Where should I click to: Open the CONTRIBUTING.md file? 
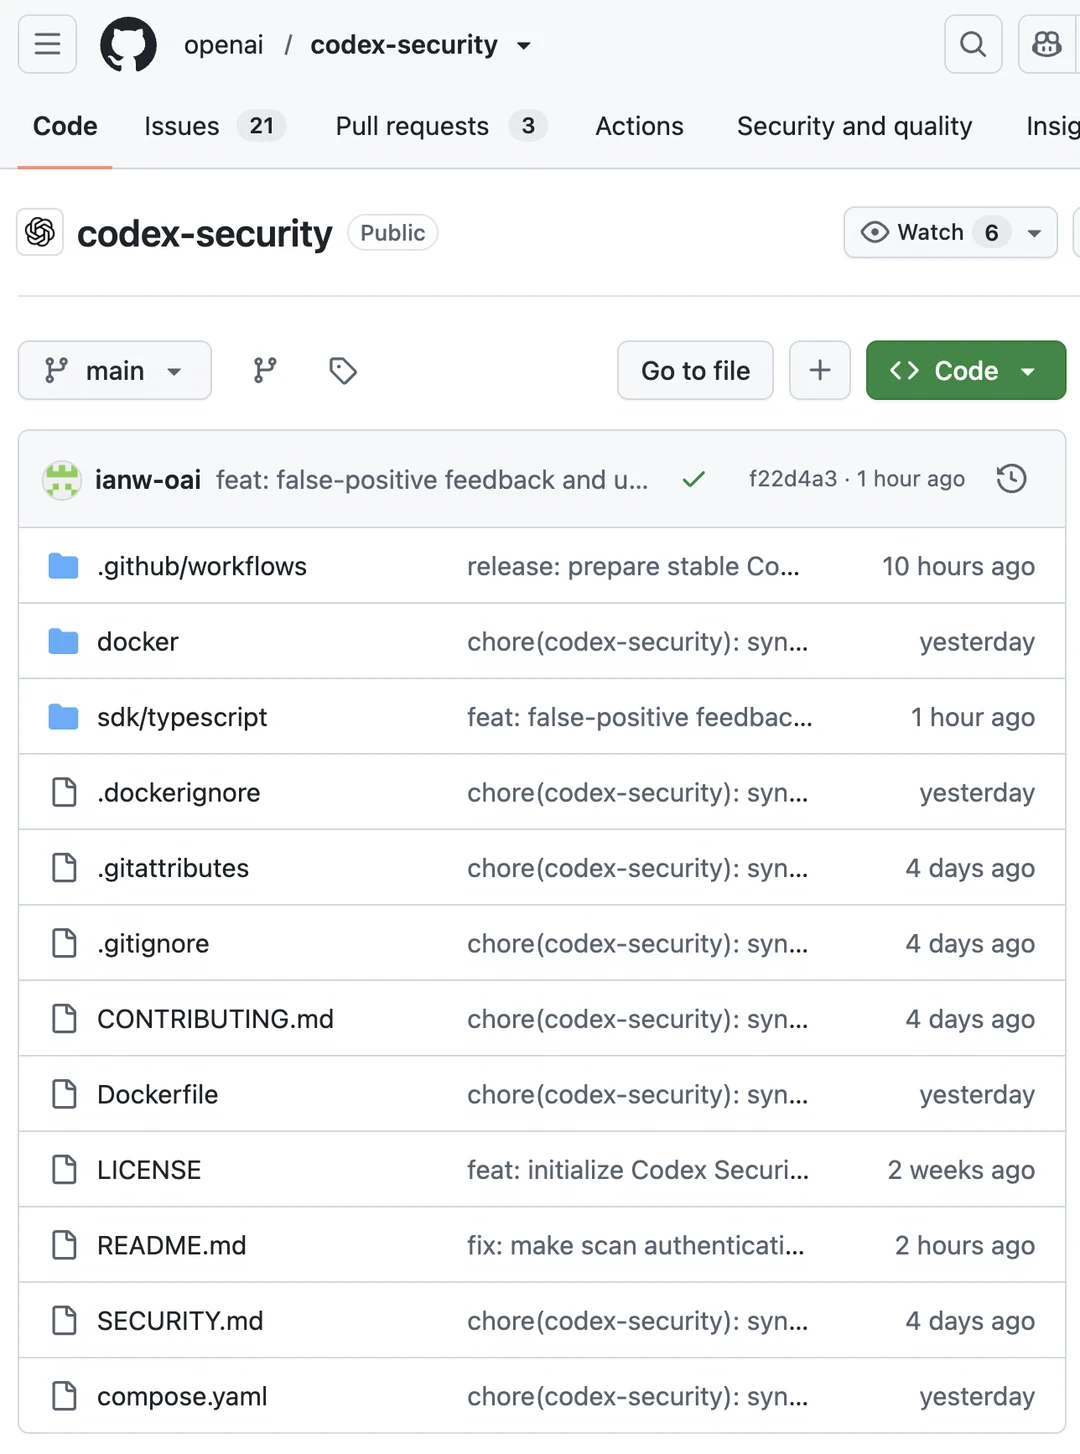click(x=215, y=1019)
